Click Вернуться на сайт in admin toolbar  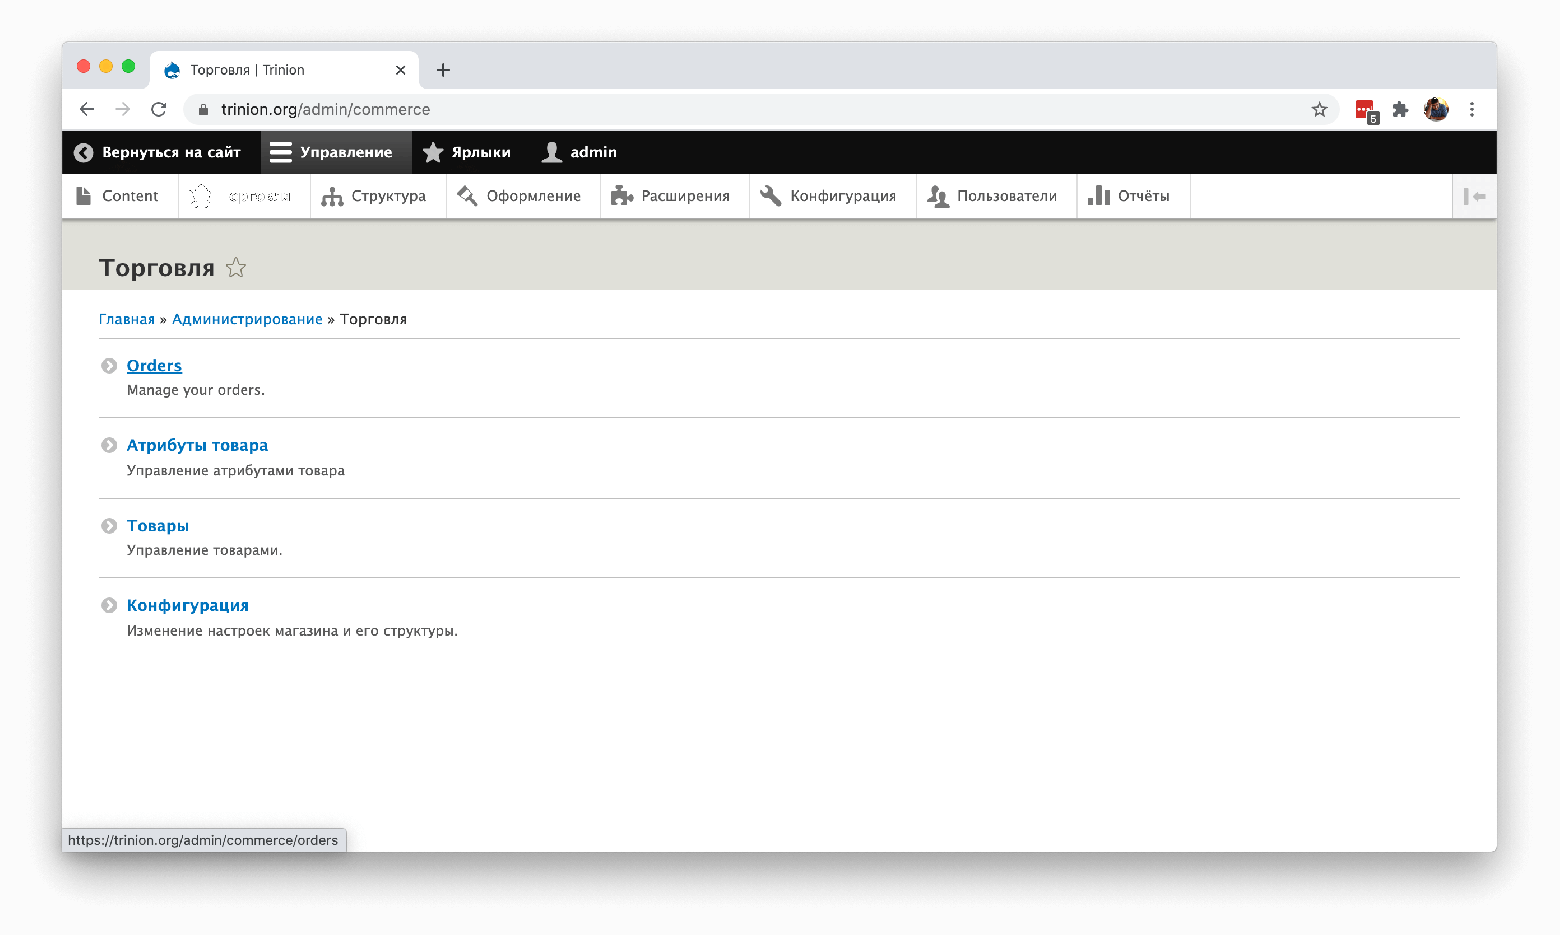pos(160,152)
